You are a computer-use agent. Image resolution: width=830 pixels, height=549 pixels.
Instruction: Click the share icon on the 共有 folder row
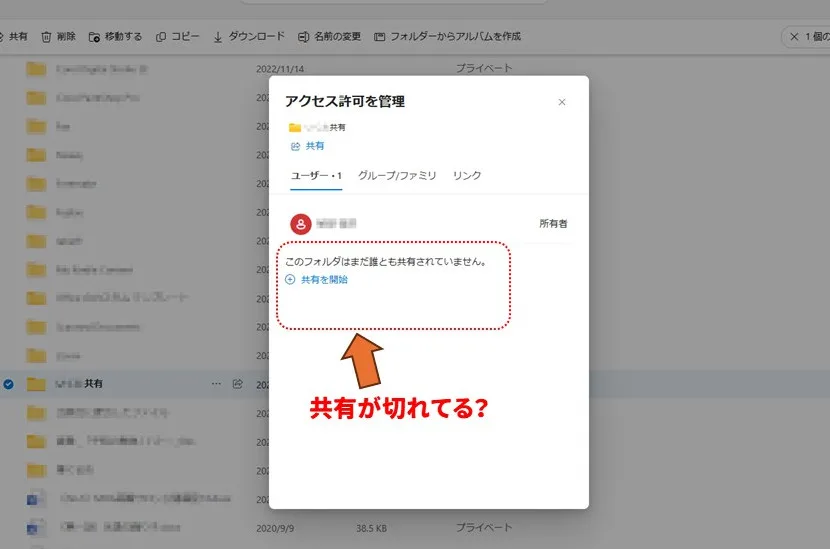pos(238,384)
